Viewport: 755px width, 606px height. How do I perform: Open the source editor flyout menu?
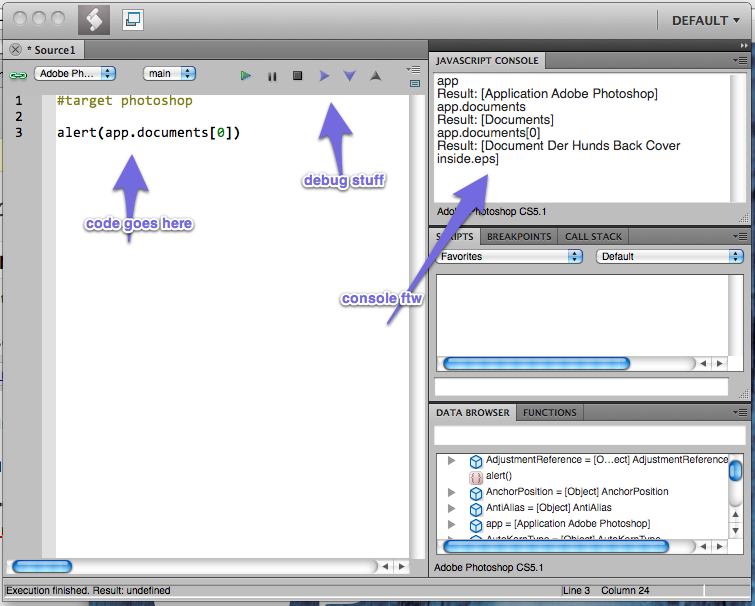(414, 69)
